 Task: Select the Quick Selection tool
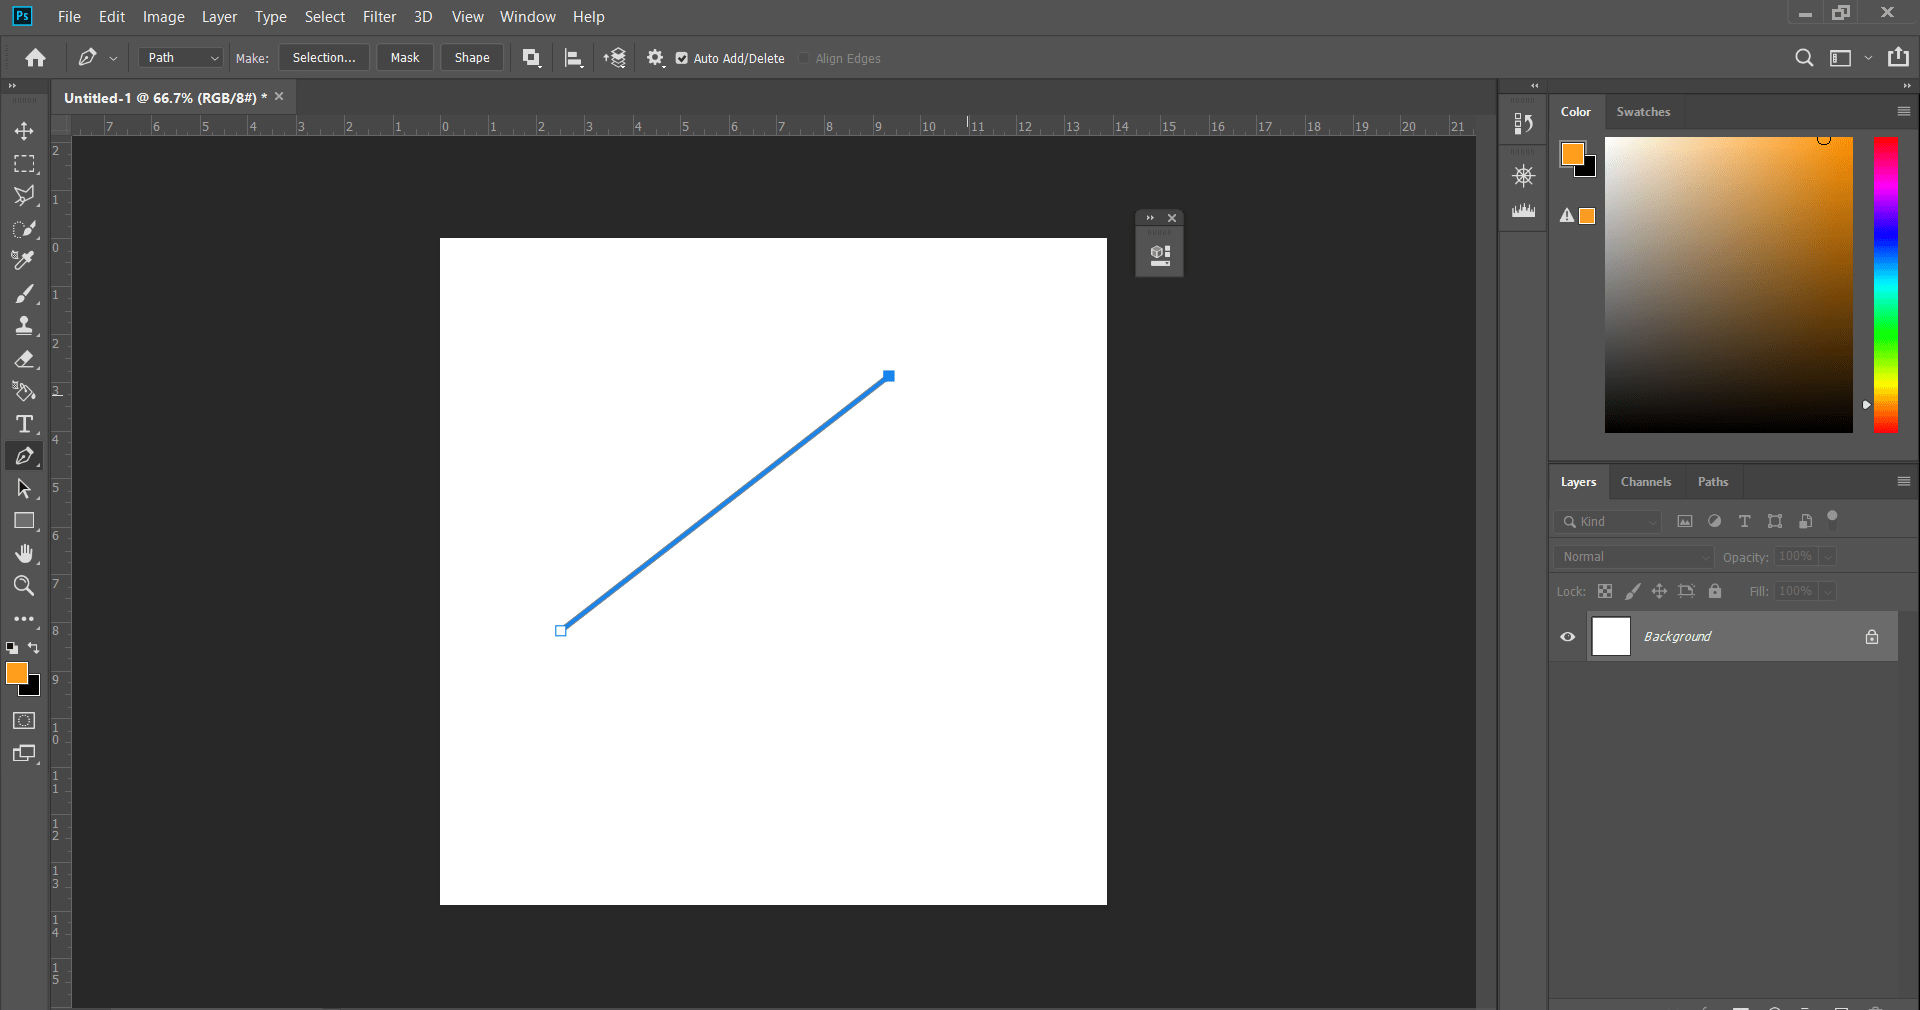tap(24, 229)
